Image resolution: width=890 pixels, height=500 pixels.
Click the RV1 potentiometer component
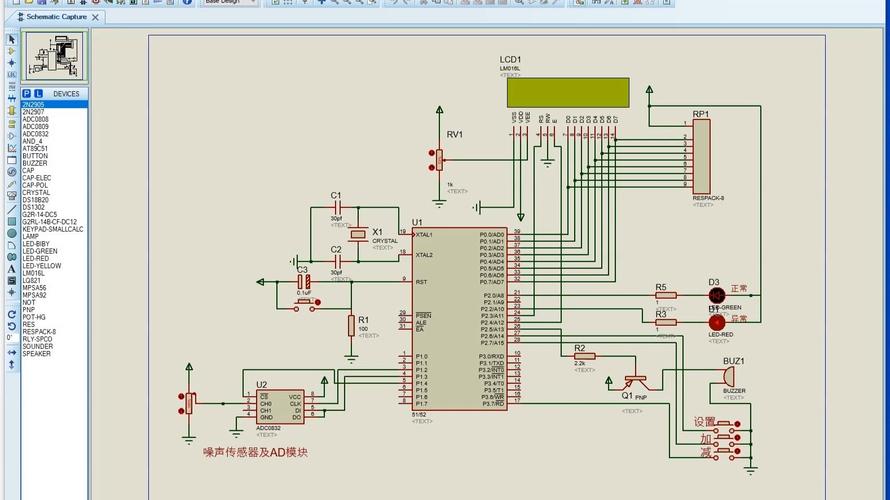[439, 160]
